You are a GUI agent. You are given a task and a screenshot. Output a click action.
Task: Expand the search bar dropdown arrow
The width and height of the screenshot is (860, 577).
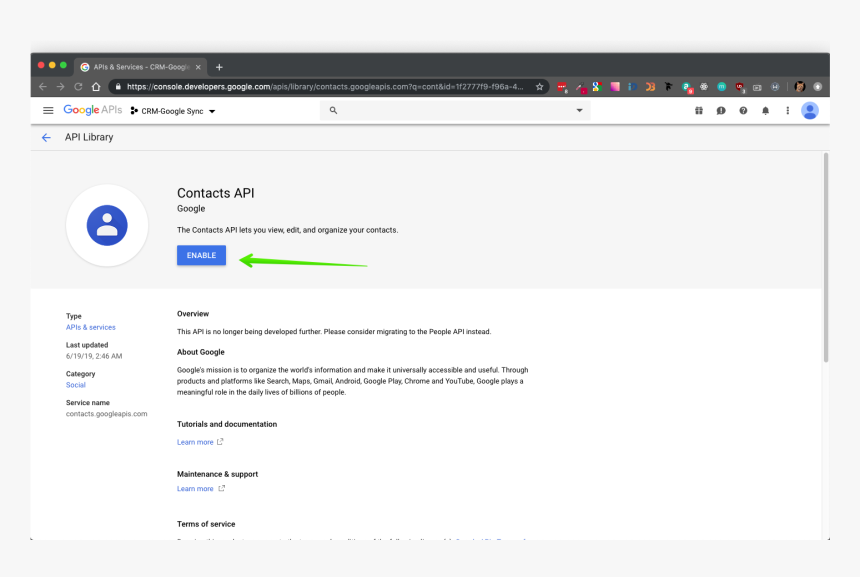(x=579, y=110)
